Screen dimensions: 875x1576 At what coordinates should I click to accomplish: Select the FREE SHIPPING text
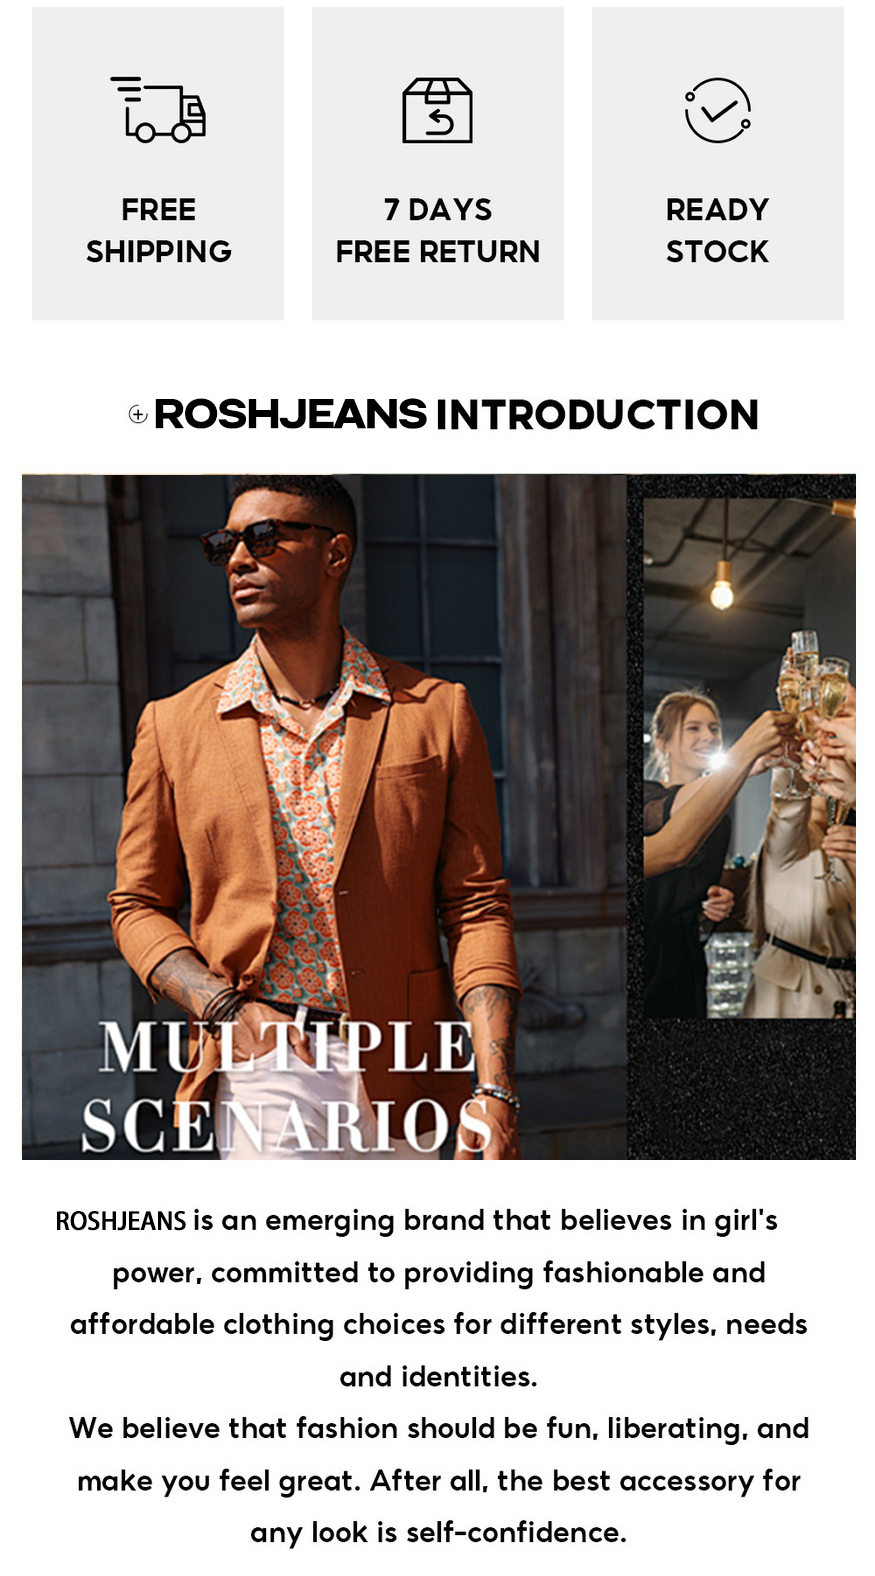pyautogui.click(x=158, y=230)
